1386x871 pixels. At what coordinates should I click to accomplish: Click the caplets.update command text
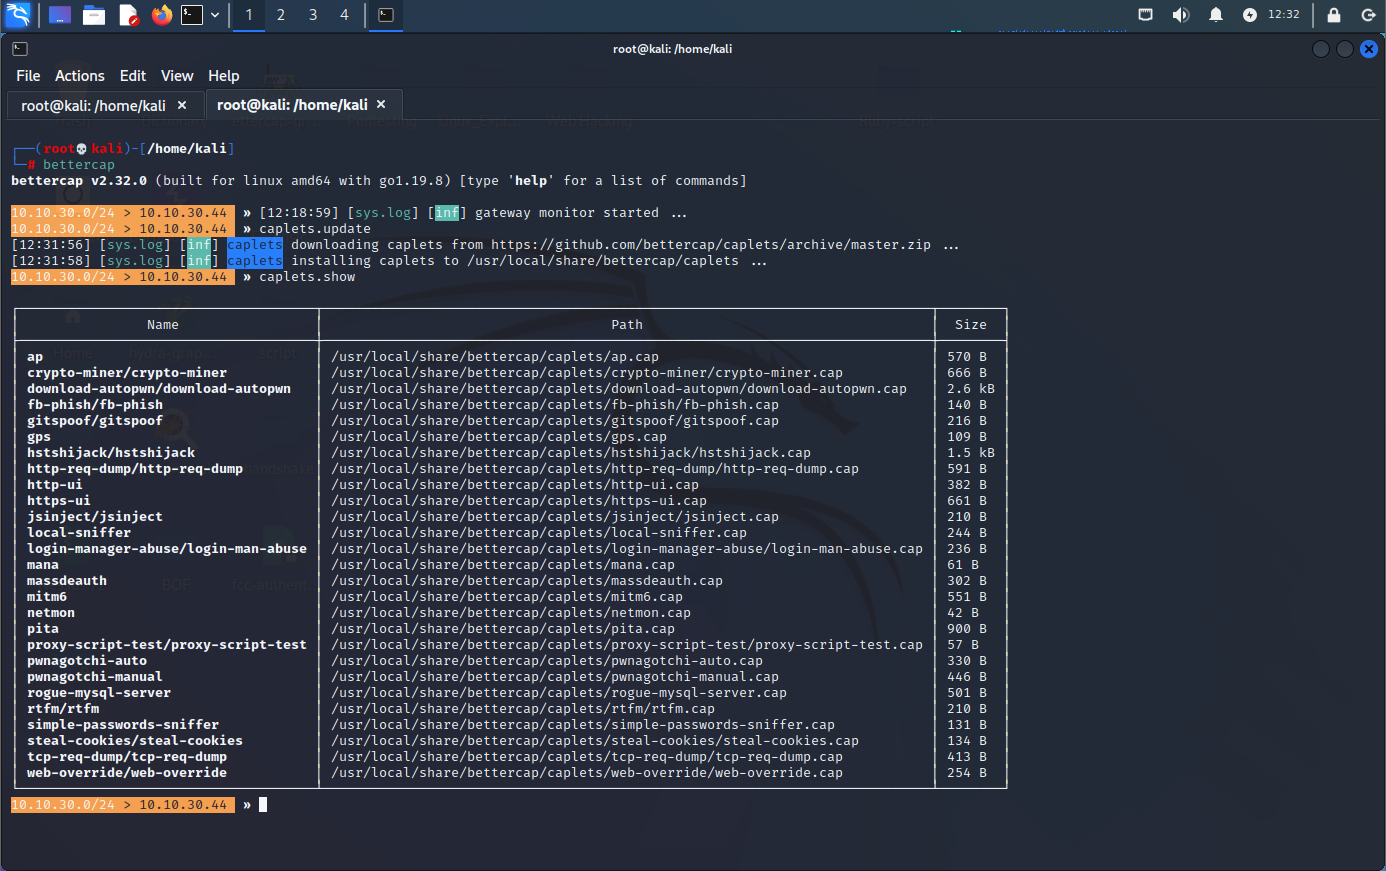pyautogui.click(x=315, y=229)
